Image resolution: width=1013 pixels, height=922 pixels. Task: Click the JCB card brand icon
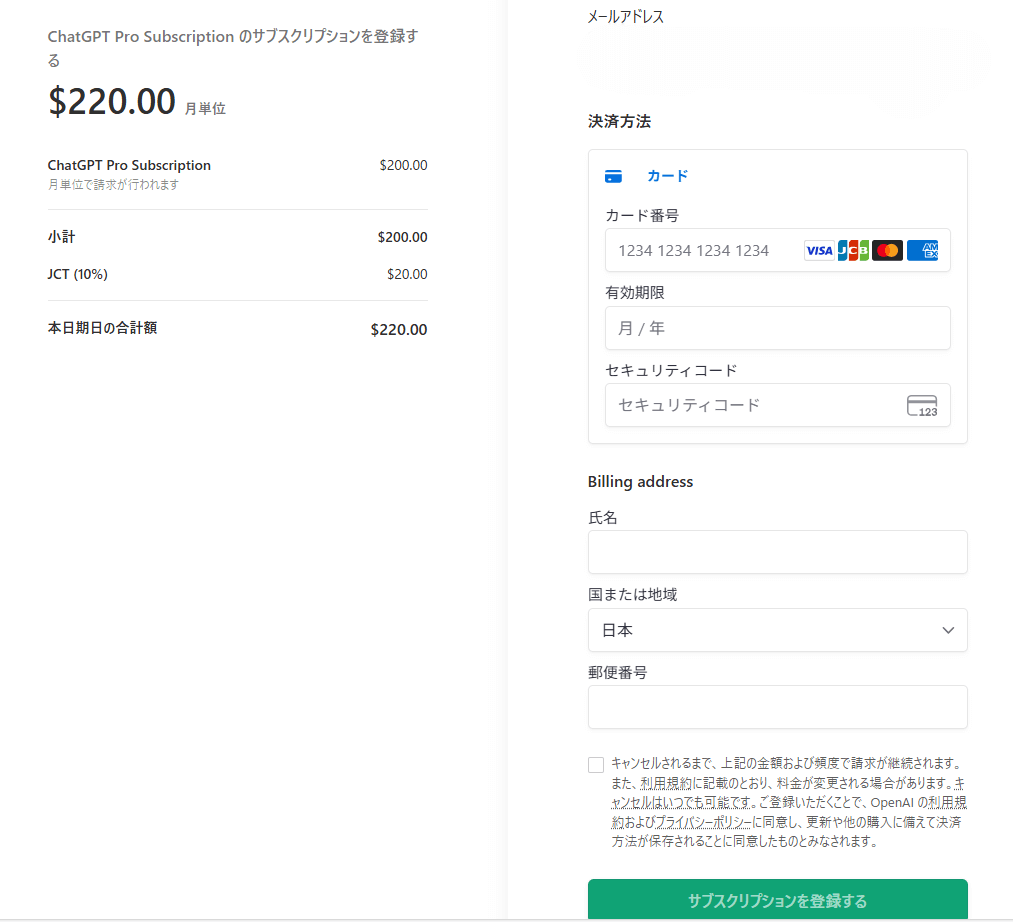click(x=853, y=251)
